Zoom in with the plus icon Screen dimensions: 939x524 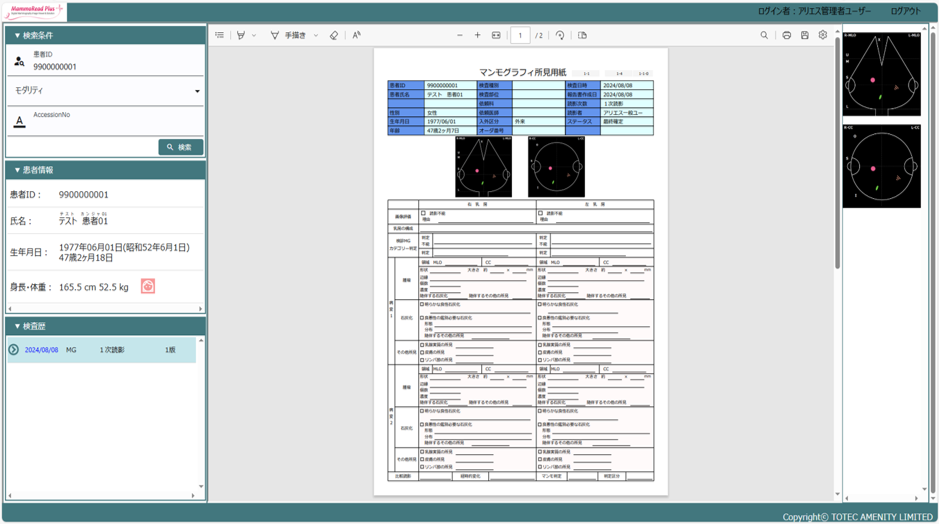point(477,35)
